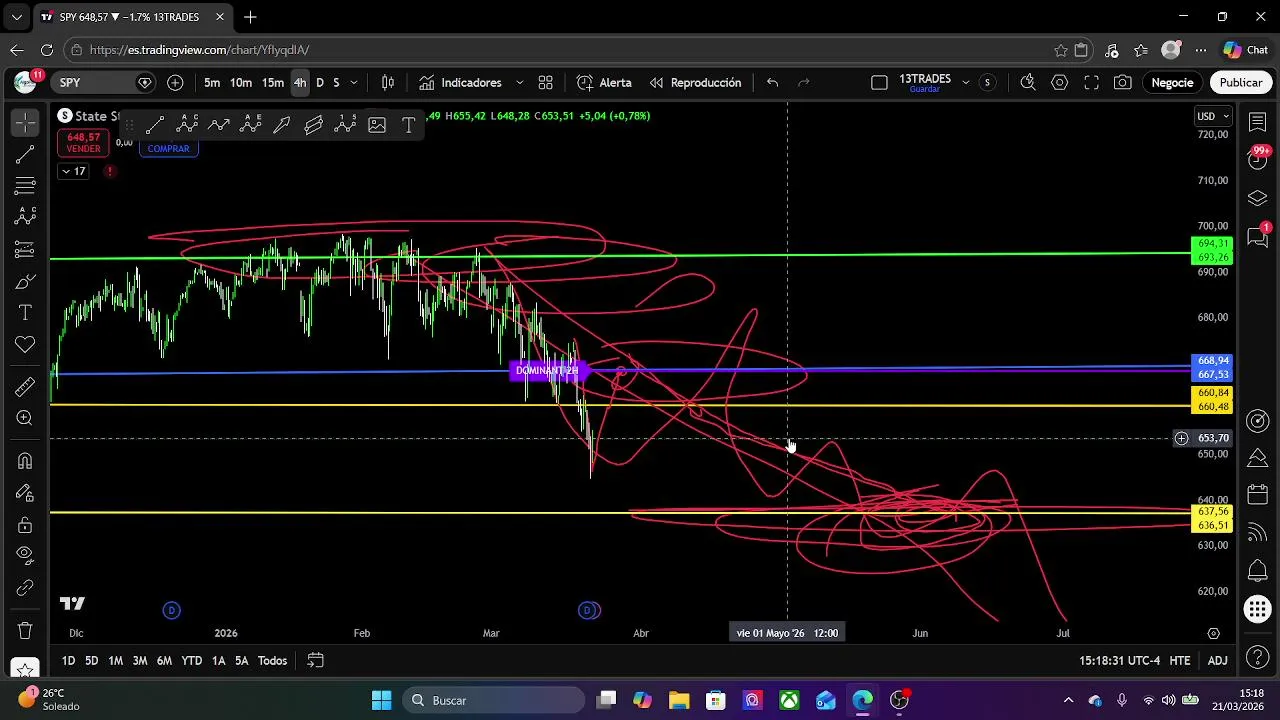The image size is (1280, 720).
Task: Open notifications bell on right sidebar
Action: point(1258,571)
